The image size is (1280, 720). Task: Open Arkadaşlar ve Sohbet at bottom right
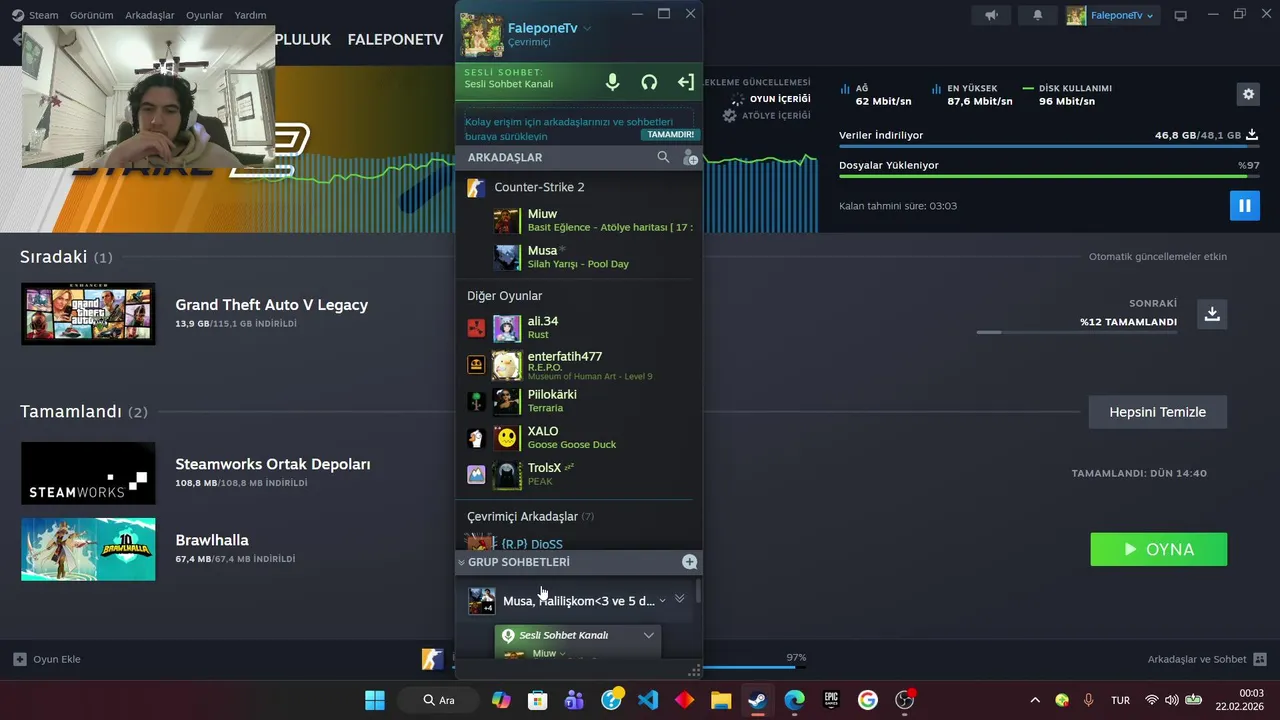point(1207,659)
